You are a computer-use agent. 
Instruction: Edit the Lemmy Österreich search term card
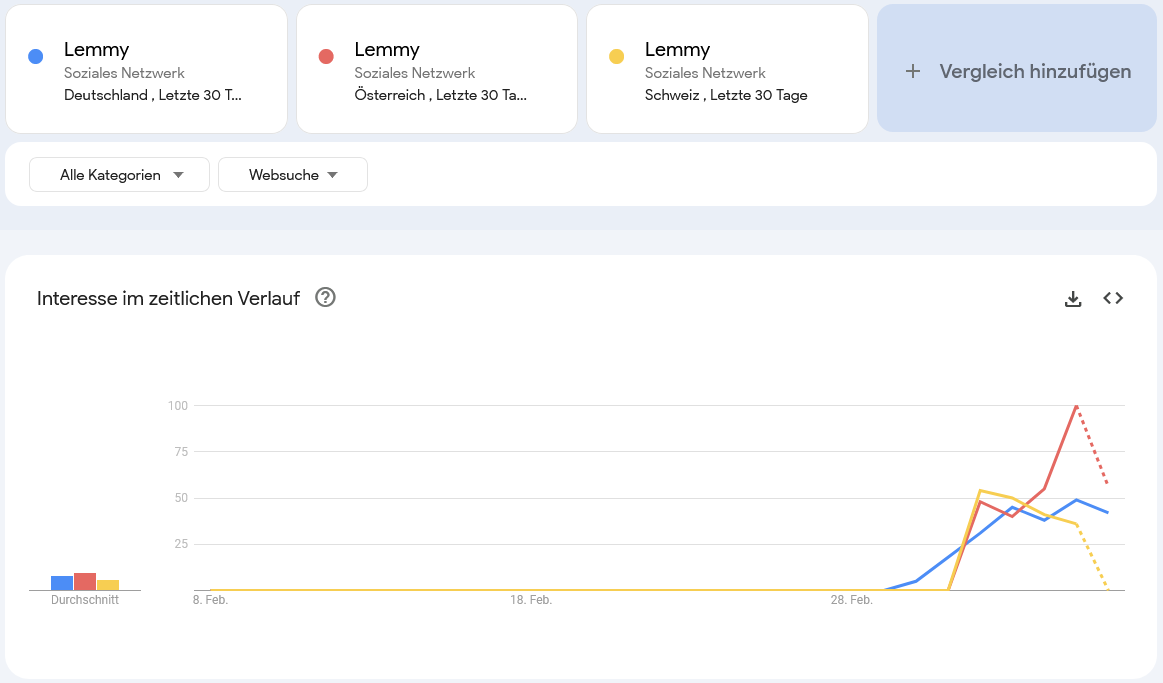(437, 69)
